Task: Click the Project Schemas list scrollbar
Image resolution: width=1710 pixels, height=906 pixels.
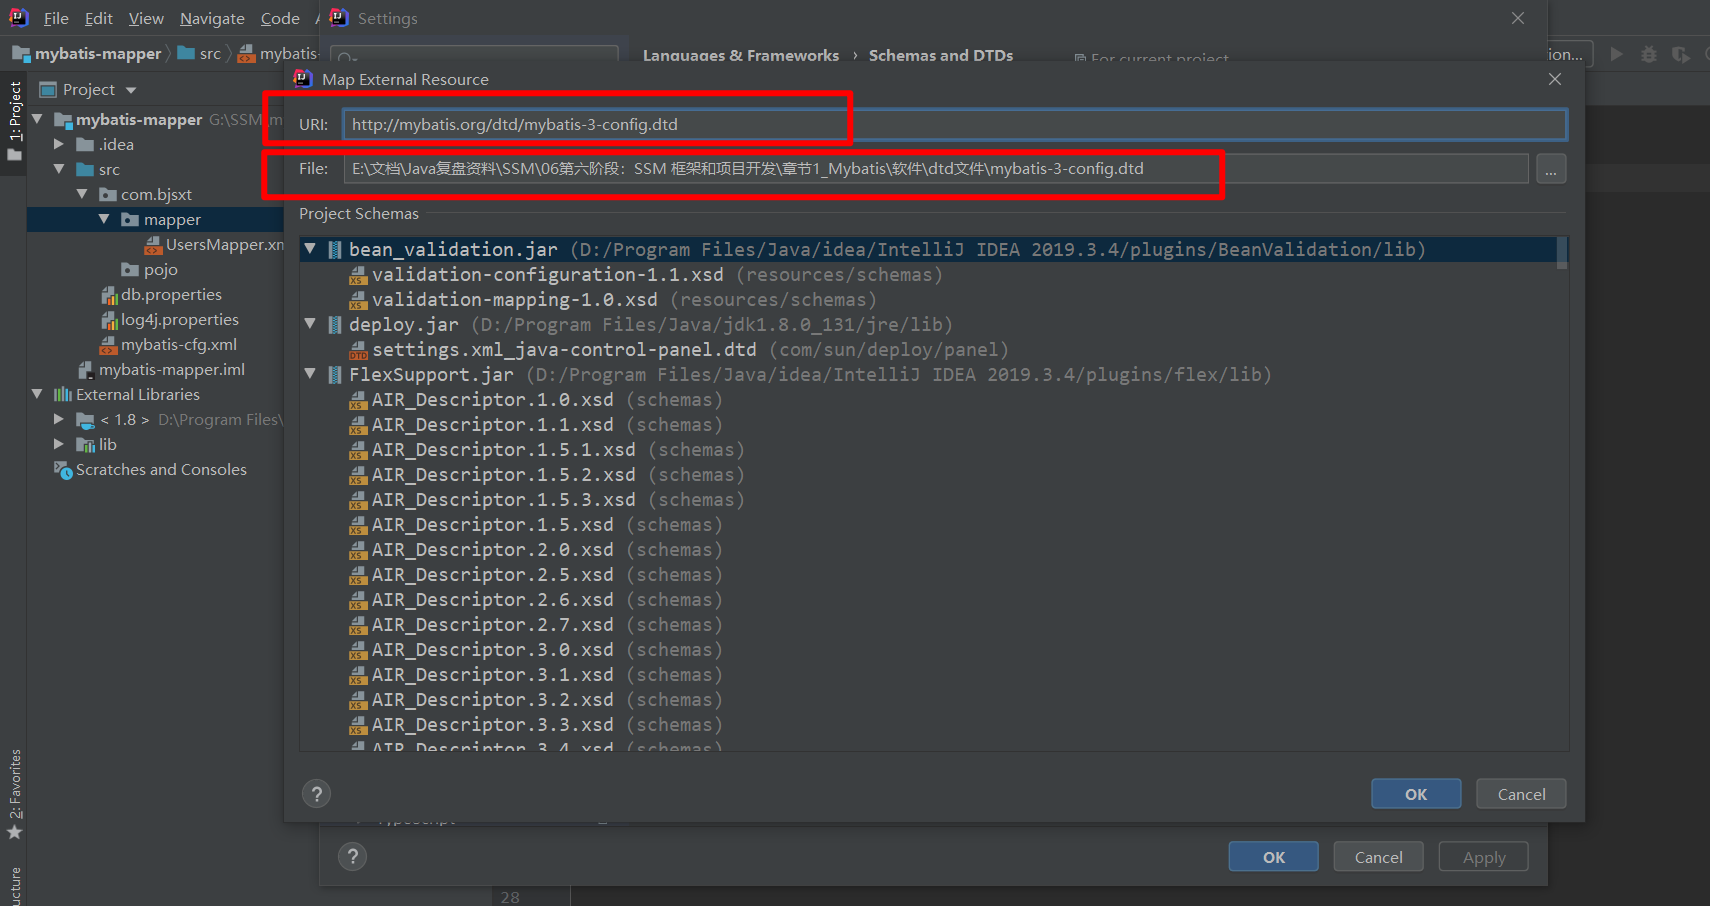Action: [1562, 253]
